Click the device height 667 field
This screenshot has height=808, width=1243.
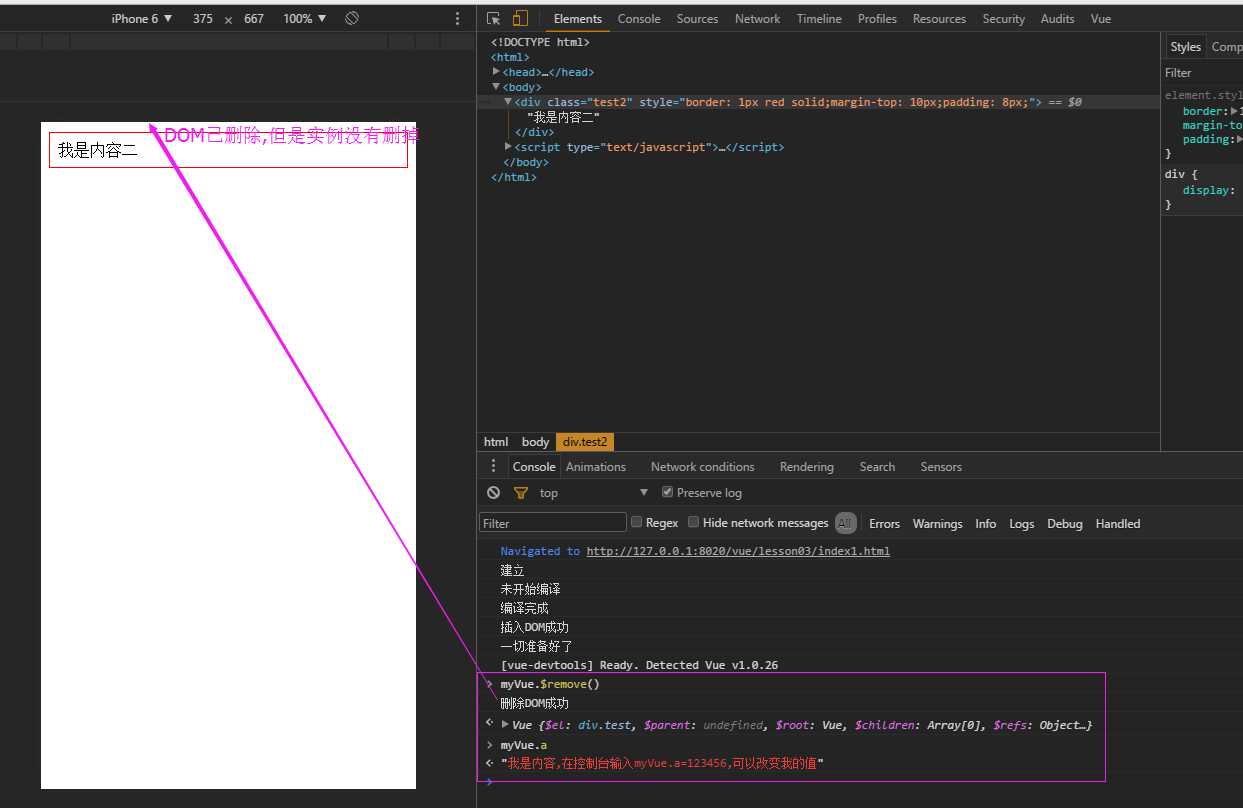254,19
